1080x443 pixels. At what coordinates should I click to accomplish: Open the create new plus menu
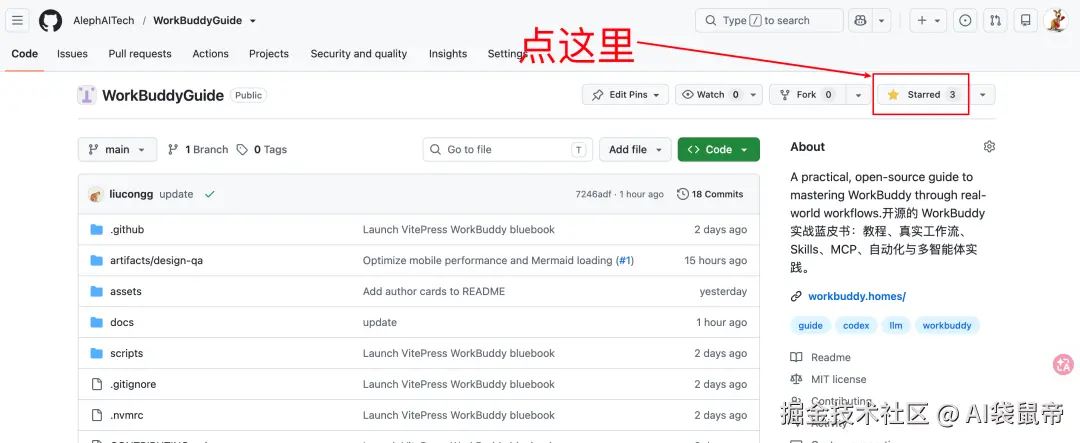(928, 21)
